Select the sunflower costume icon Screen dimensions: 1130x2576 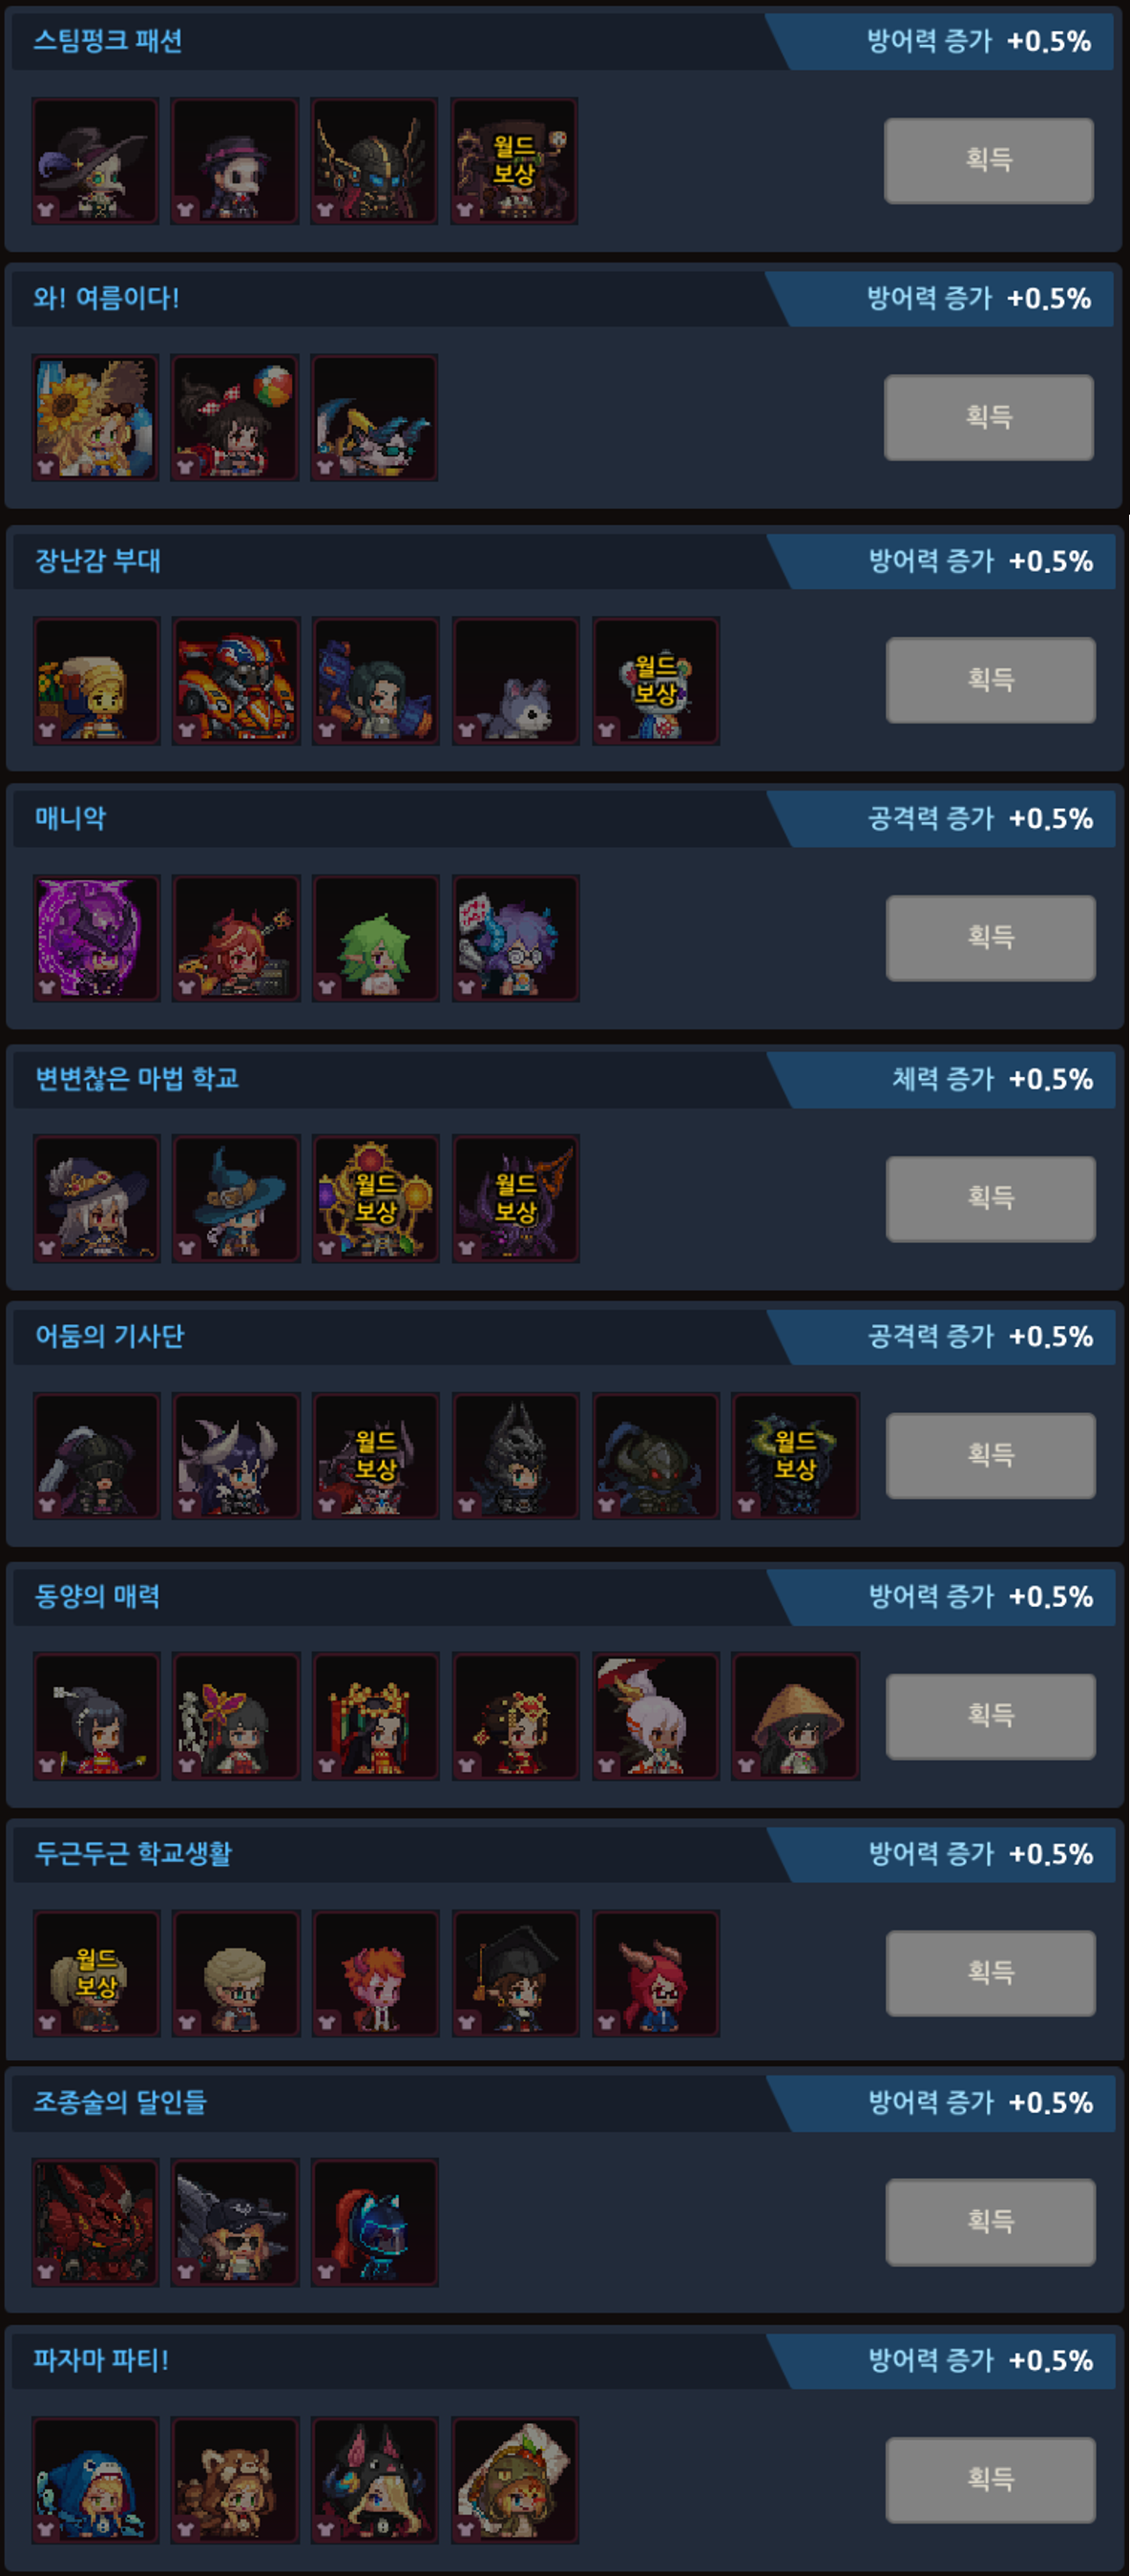pyautogui.click(x=95, y=417)
